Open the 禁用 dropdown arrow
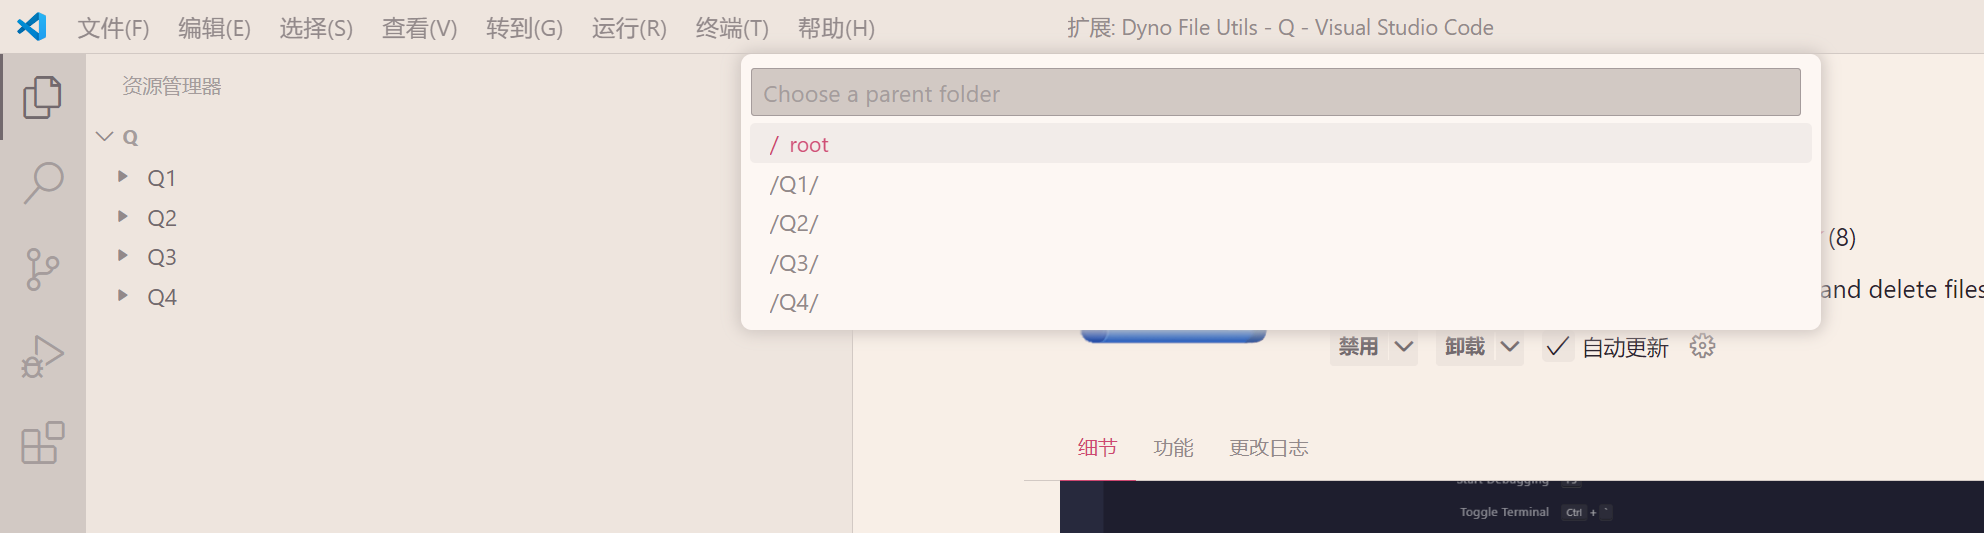The width and height of the screenshot is (1984, 533). click(1404, 347)
